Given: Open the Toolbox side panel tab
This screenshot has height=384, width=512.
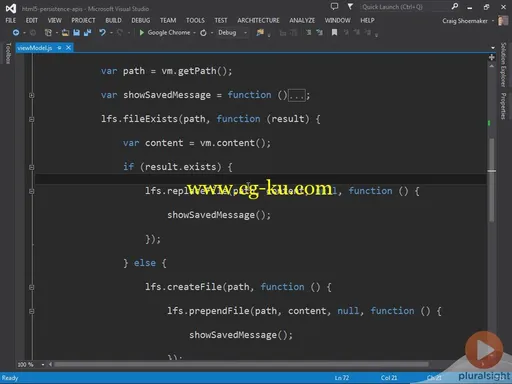Looking at the screenshot, I should click(8, 53).
